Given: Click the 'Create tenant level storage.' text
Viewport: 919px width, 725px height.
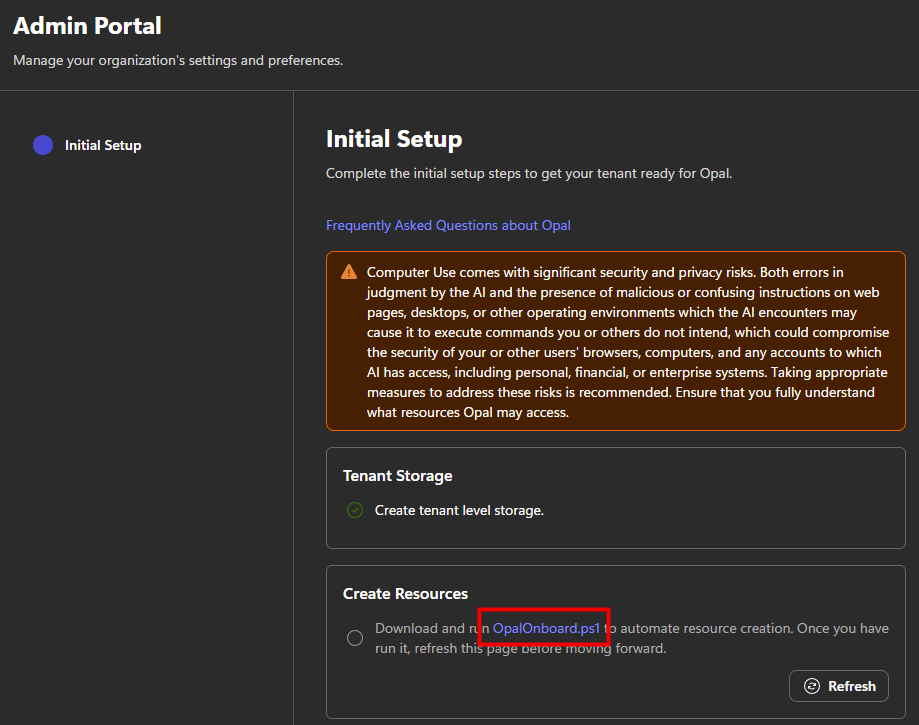Looking at the screenshot, I should (459, 510).
